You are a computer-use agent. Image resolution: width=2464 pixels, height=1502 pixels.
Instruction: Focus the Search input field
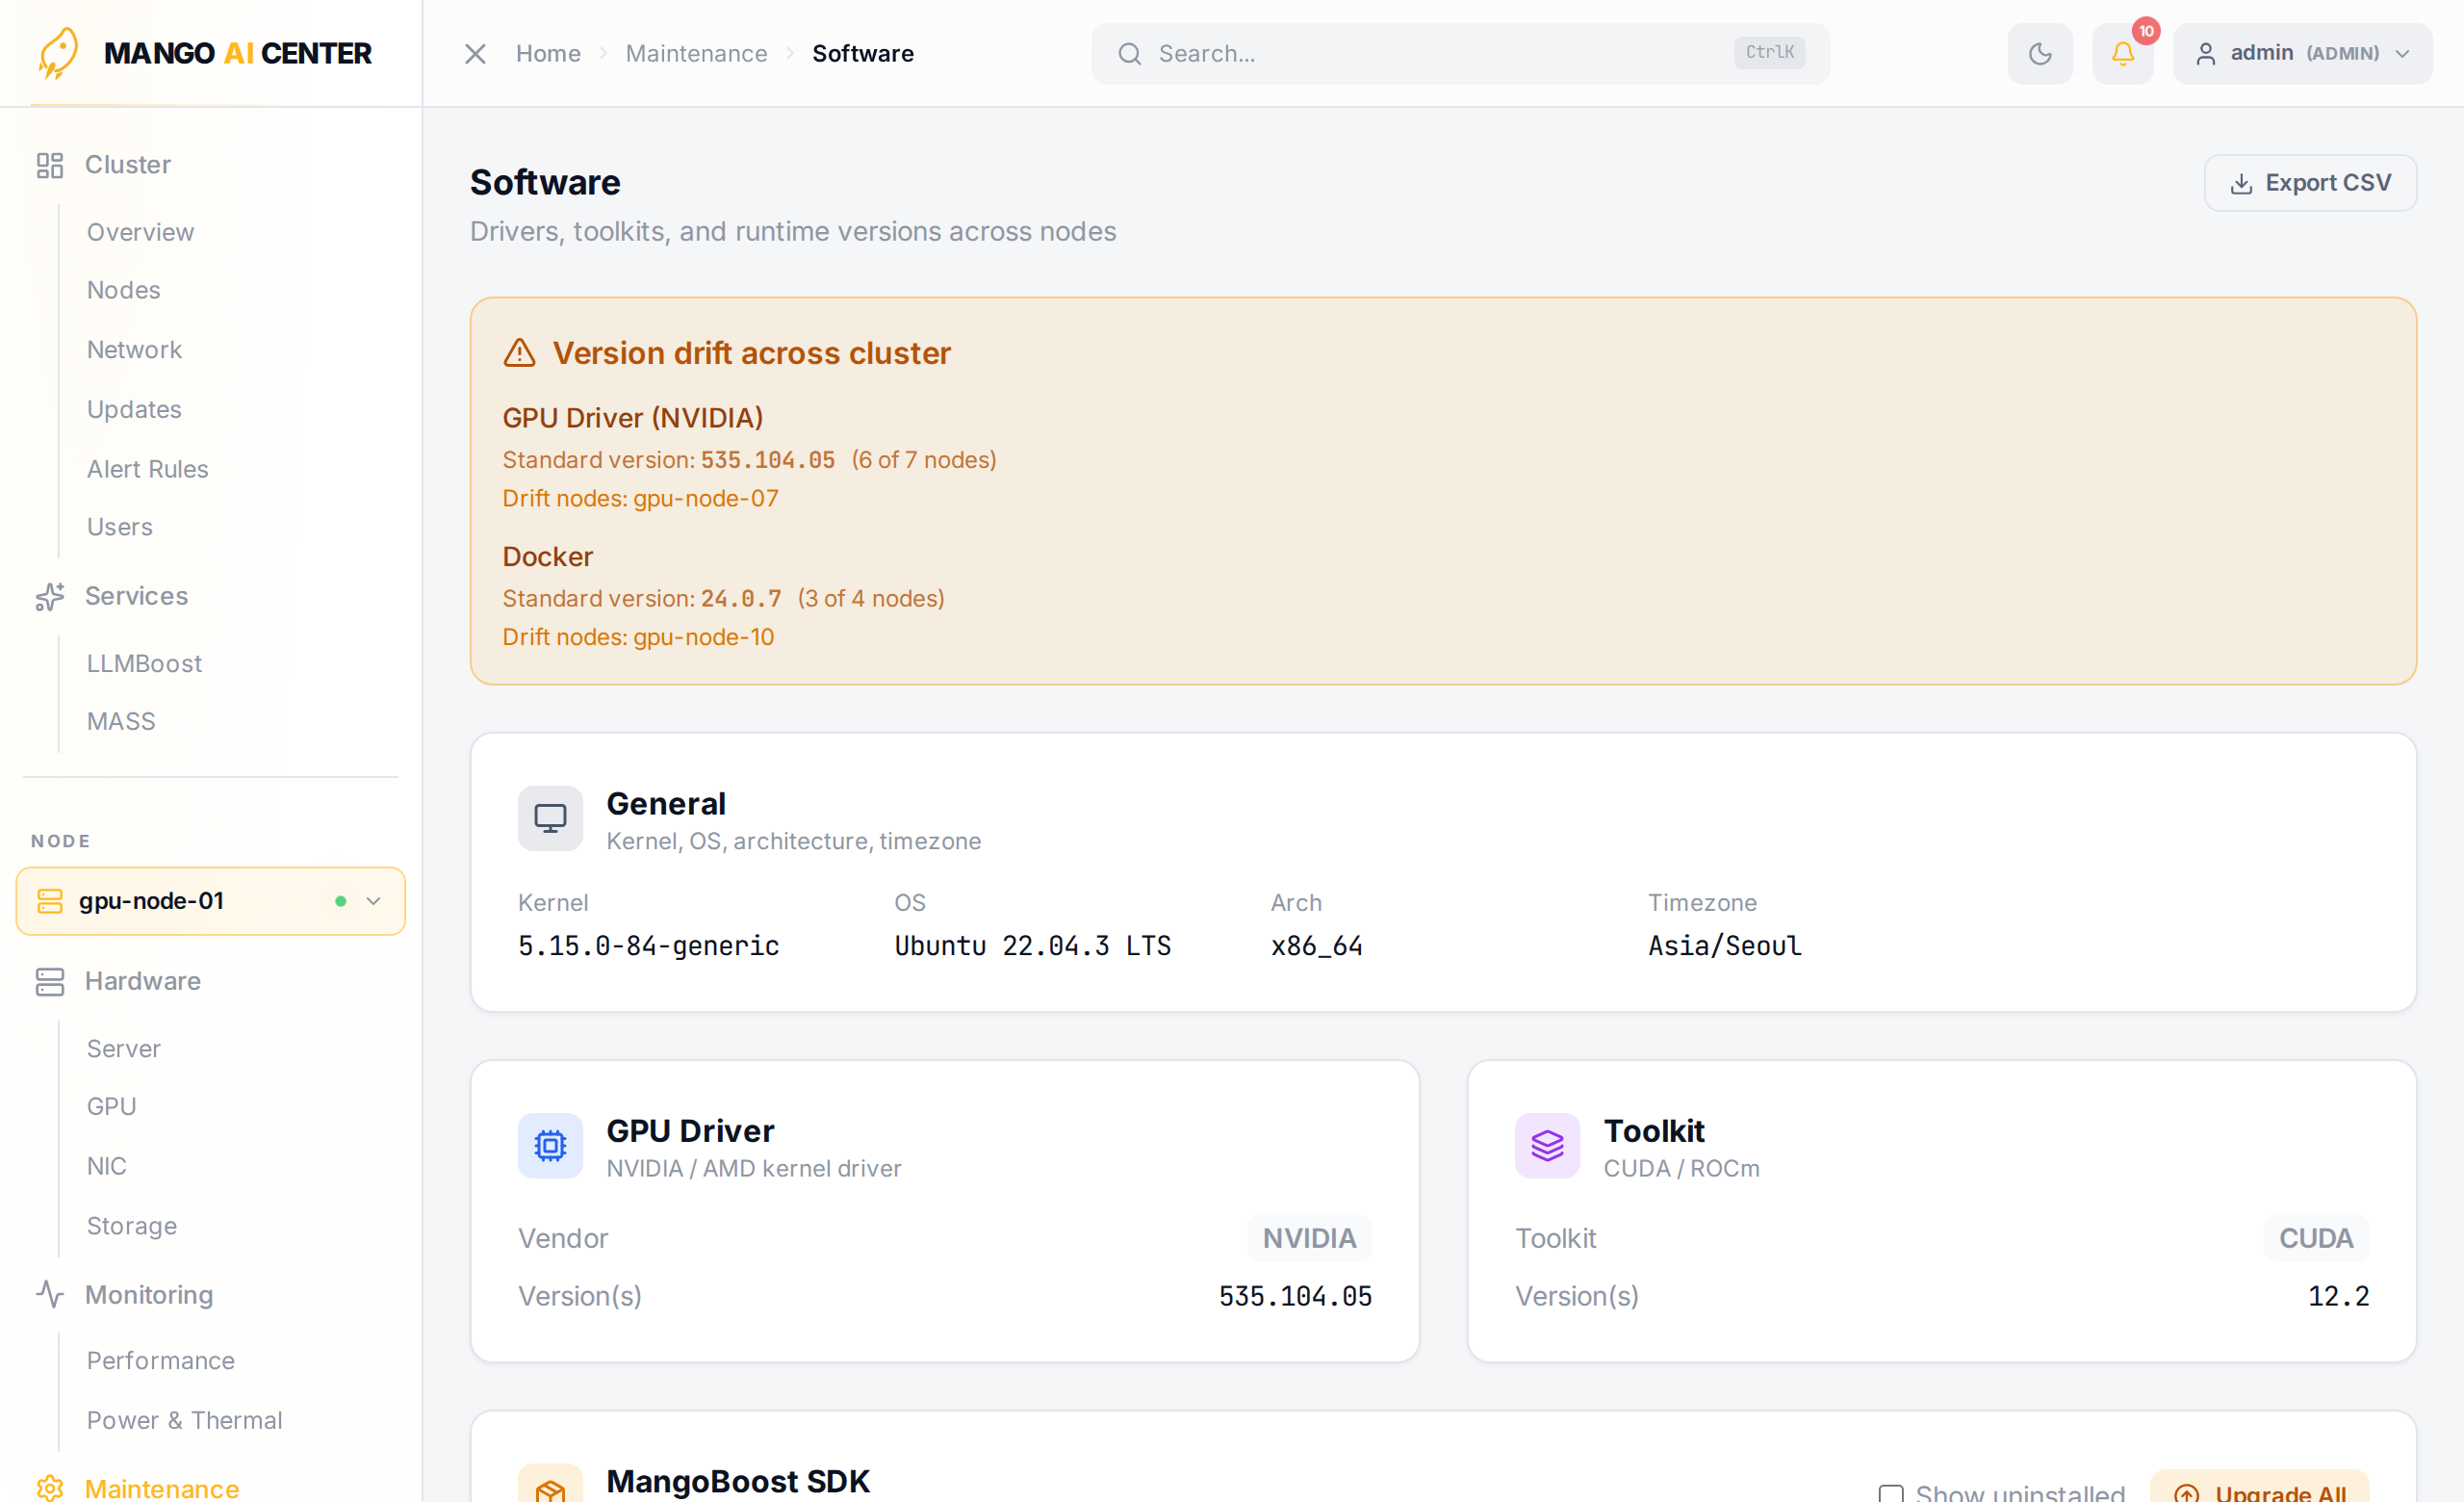tap(1460, 54)
